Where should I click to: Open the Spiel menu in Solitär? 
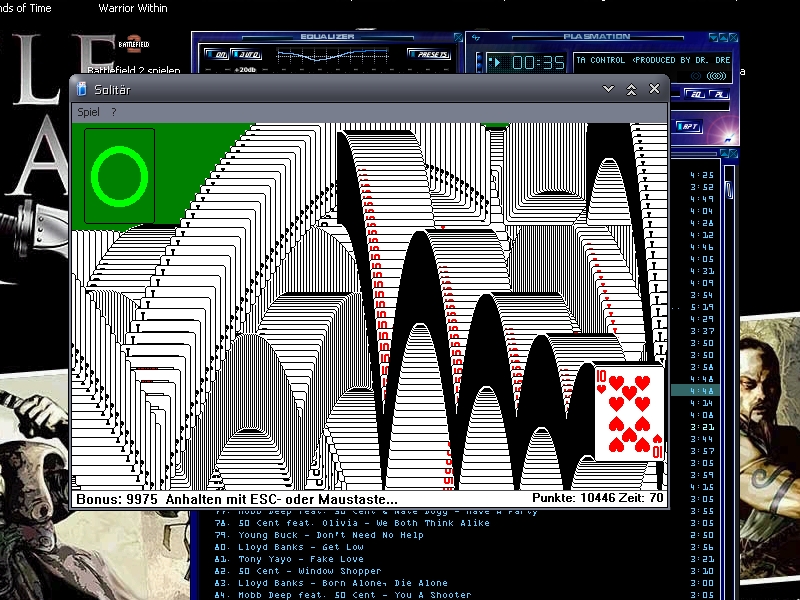[88, 112]
